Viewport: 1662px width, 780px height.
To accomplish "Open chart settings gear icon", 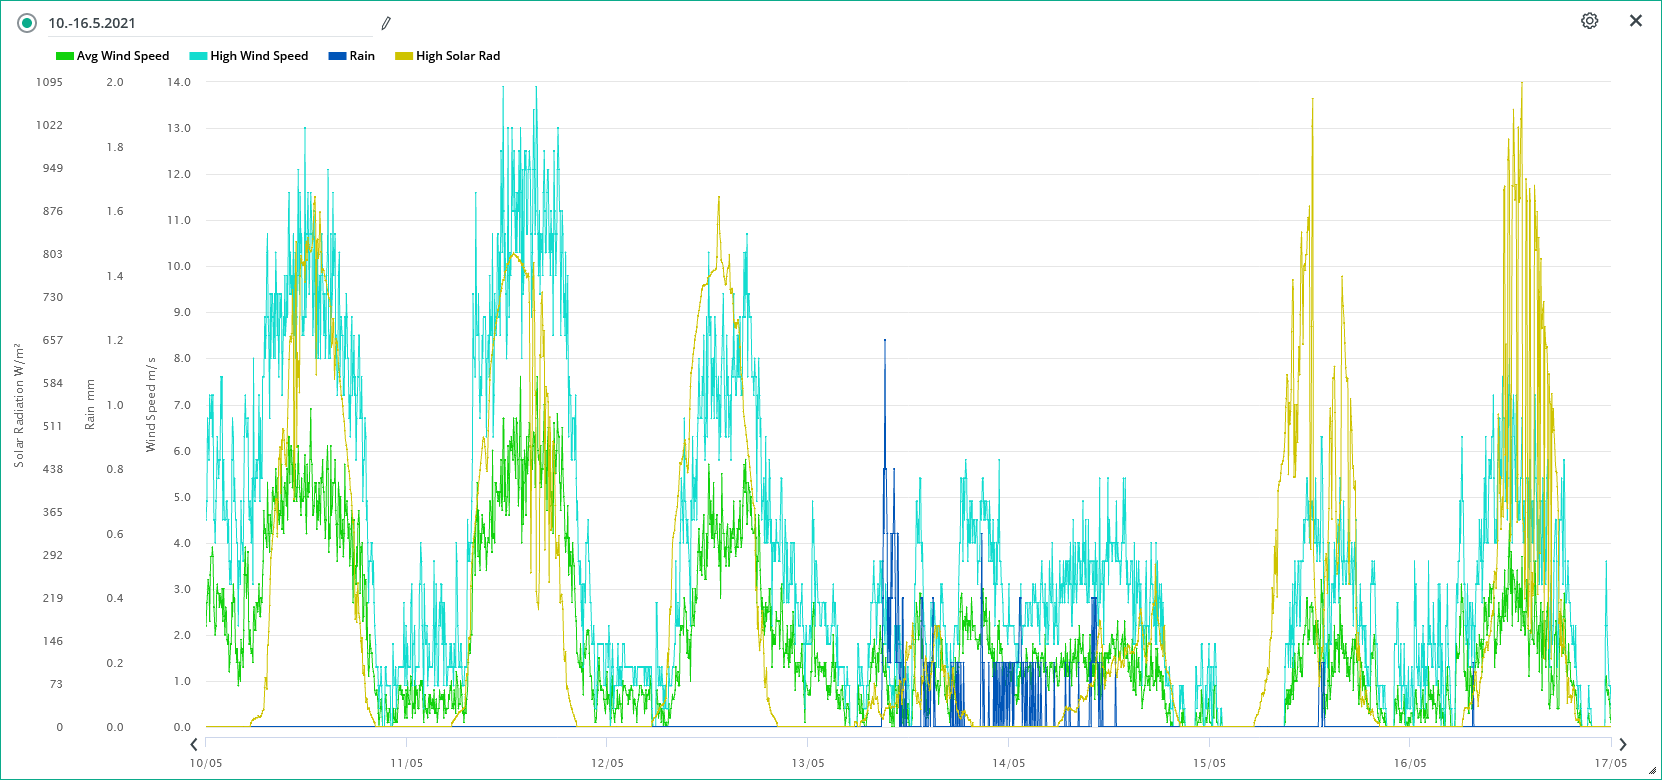I will (1589, 21).
